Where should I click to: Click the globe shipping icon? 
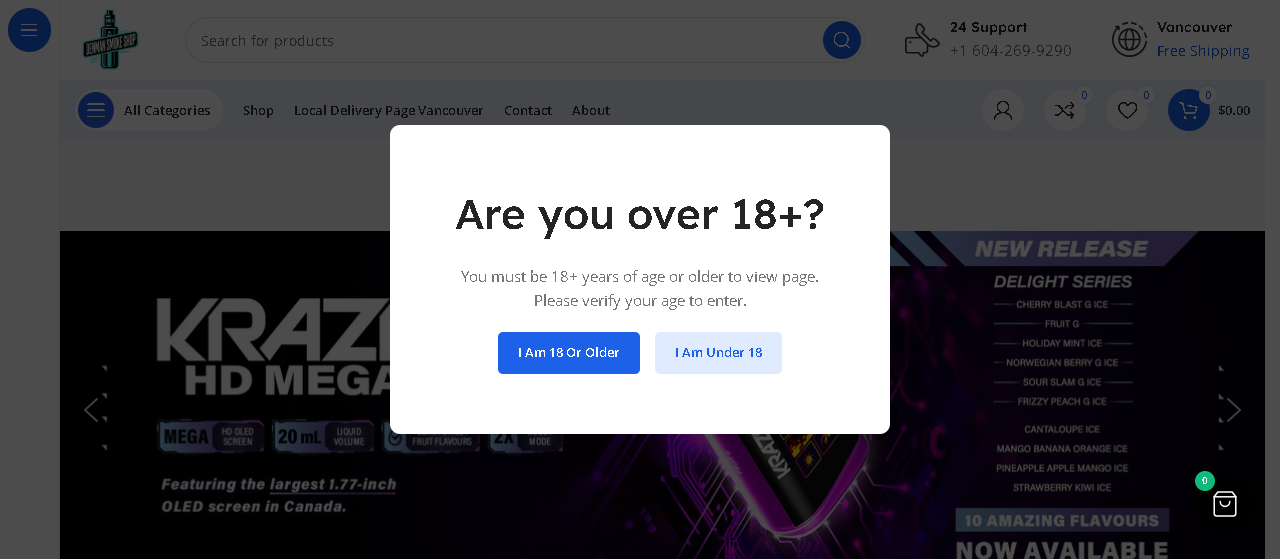[x=1129, y=40]
